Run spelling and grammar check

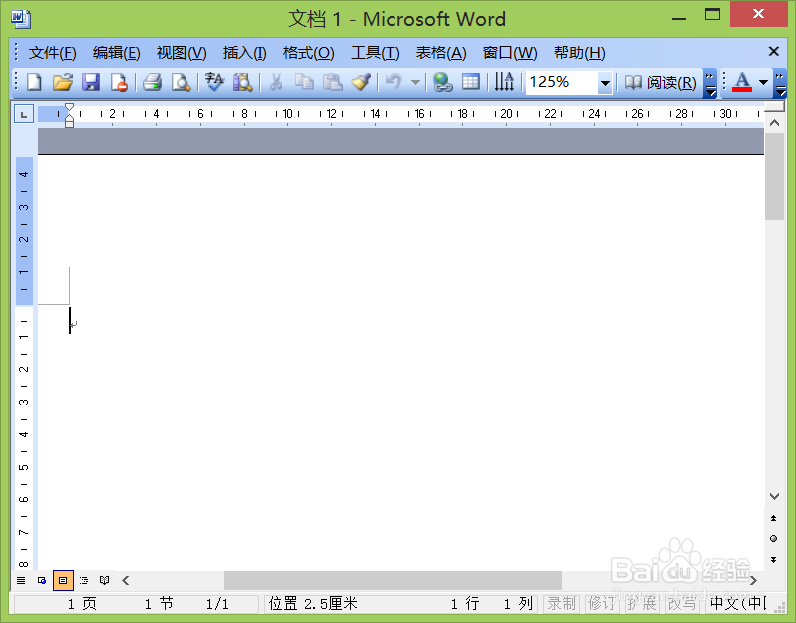point(214,82)
